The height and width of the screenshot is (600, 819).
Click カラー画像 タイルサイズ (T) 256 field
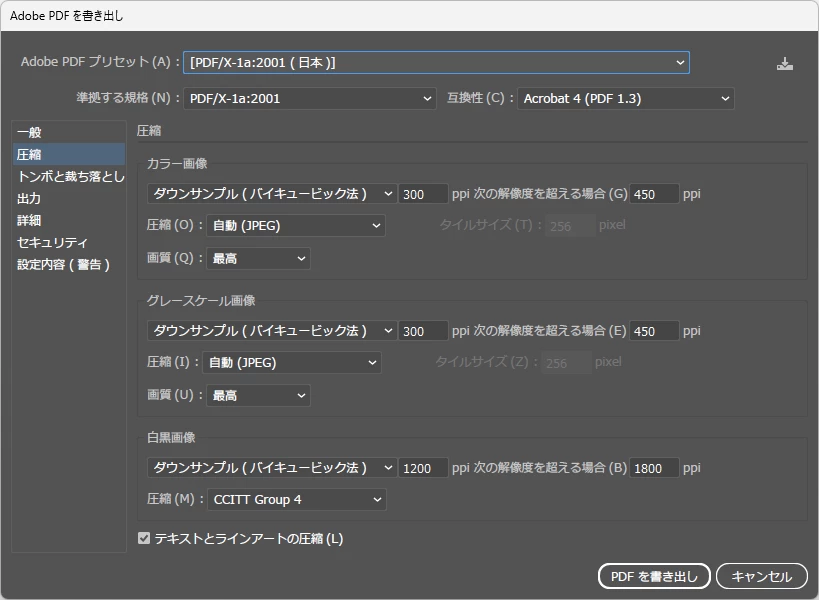(x=570, y=226)
